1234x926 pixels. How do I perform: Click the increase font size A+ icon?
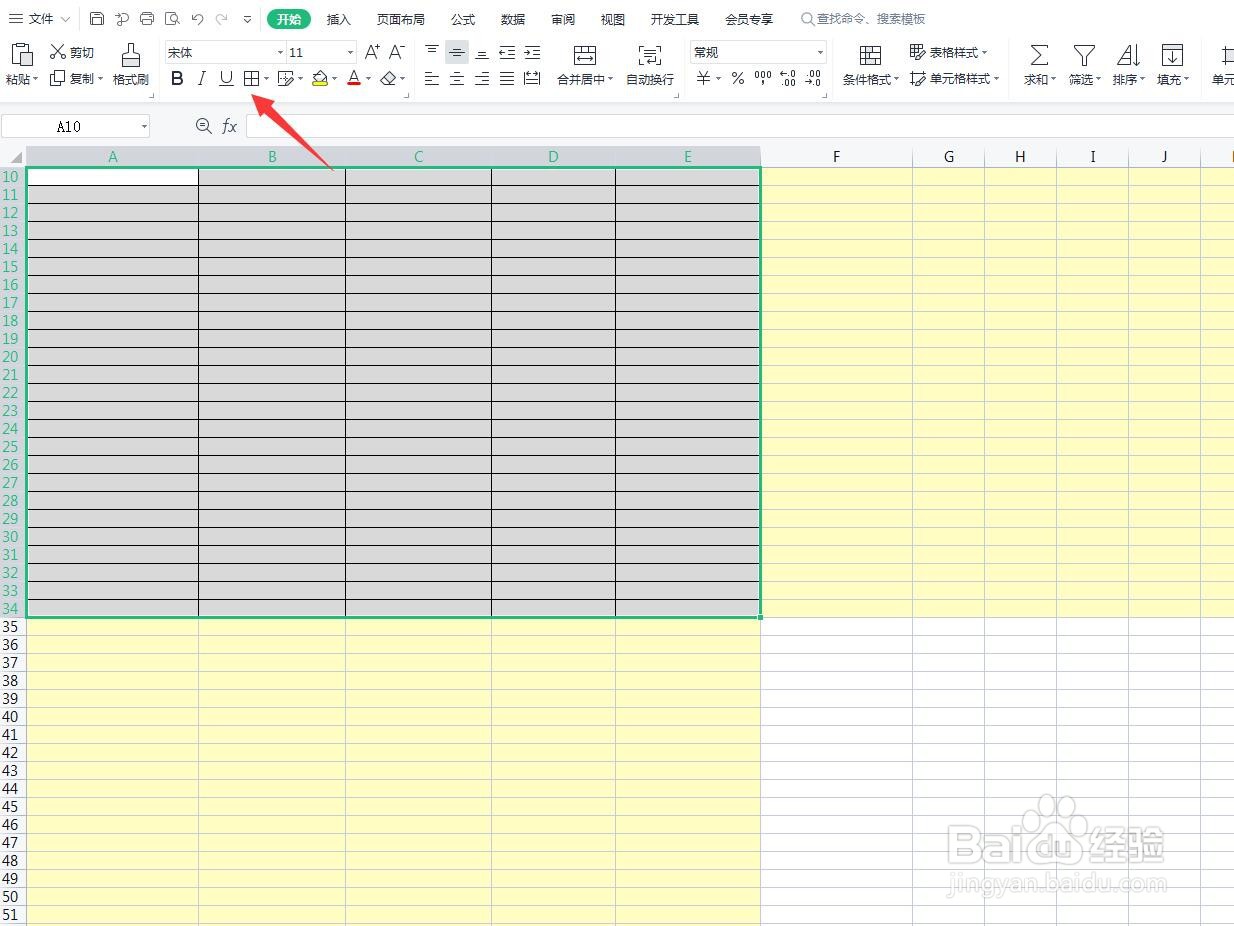(x=372, y=52)
